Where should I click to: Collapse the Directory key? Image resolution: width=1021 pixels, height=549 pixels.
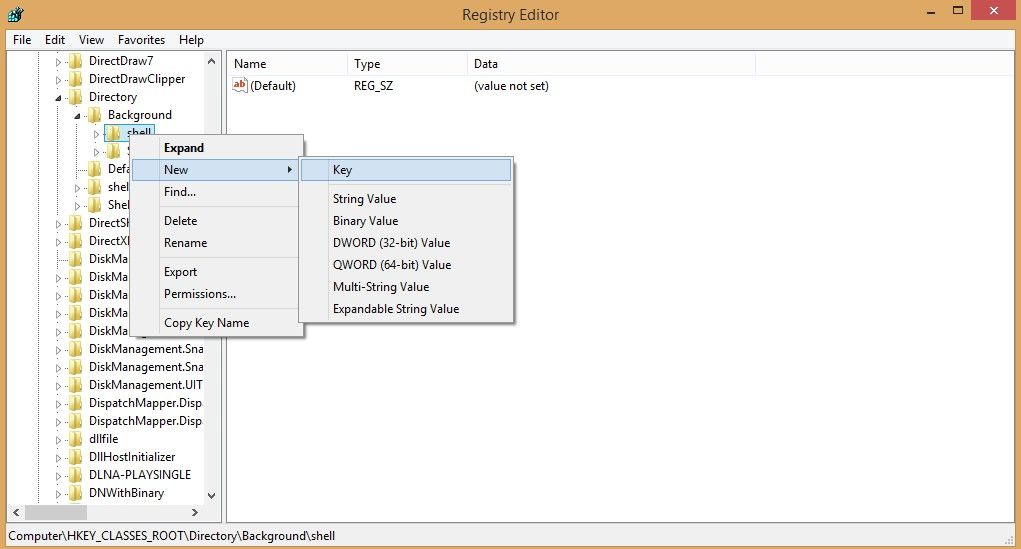click(x=58, y=98)
